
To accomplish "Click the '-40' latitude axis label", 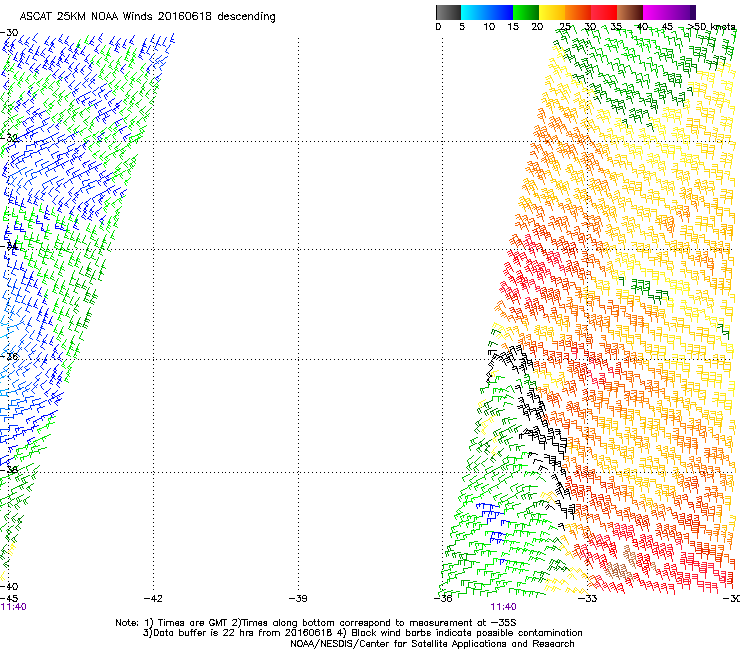I will (x=9, y=586).
